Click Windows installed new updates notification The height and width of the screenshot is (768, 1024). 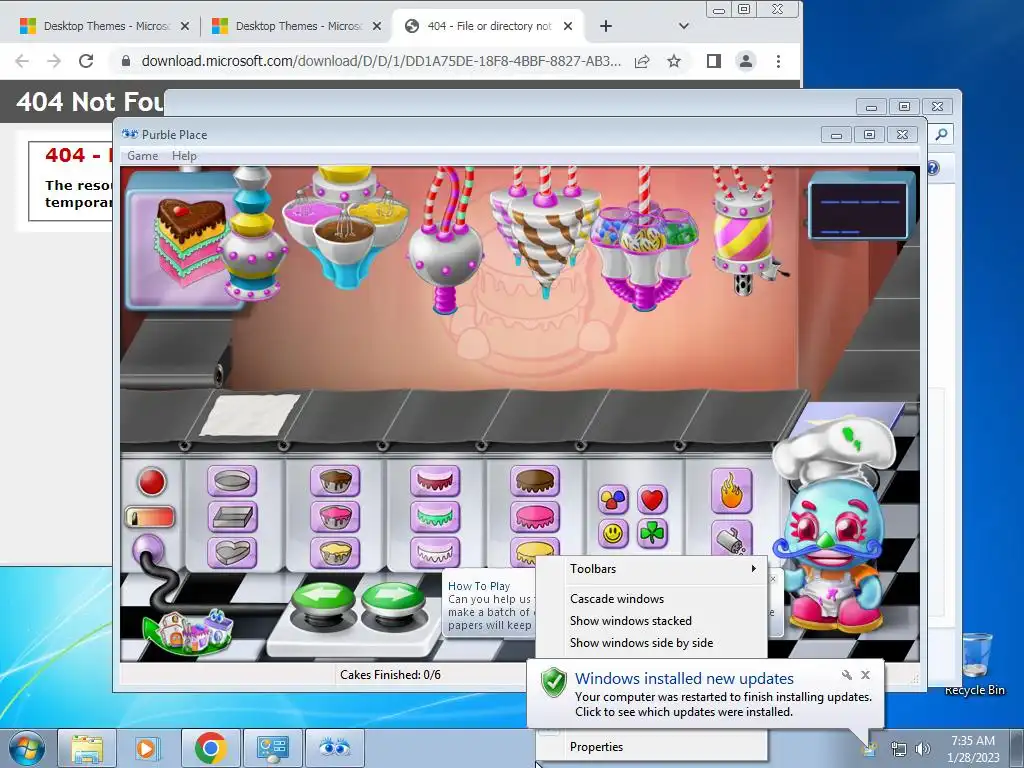coord(684,679)
